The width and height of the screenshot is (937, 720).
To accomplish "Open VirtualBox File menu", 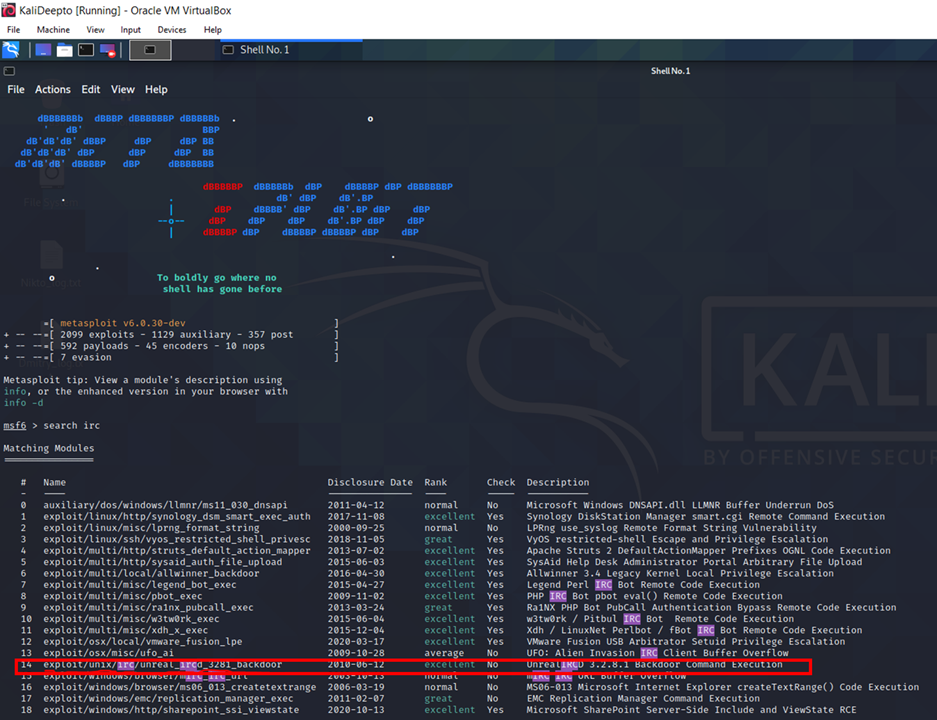I will click(13, 30).
